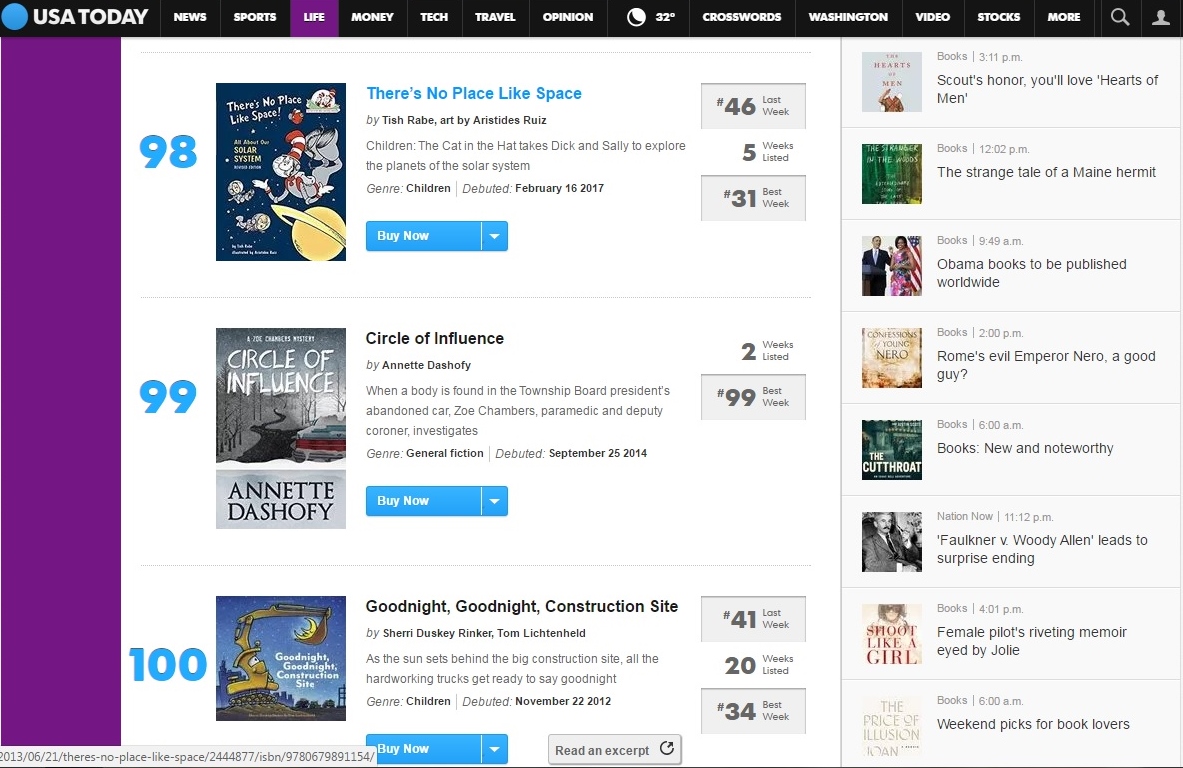The width and height of the screenshot is (1183, 768).
Task: Click Buy Now for Circle of Influence
Action: coord(423,501)
